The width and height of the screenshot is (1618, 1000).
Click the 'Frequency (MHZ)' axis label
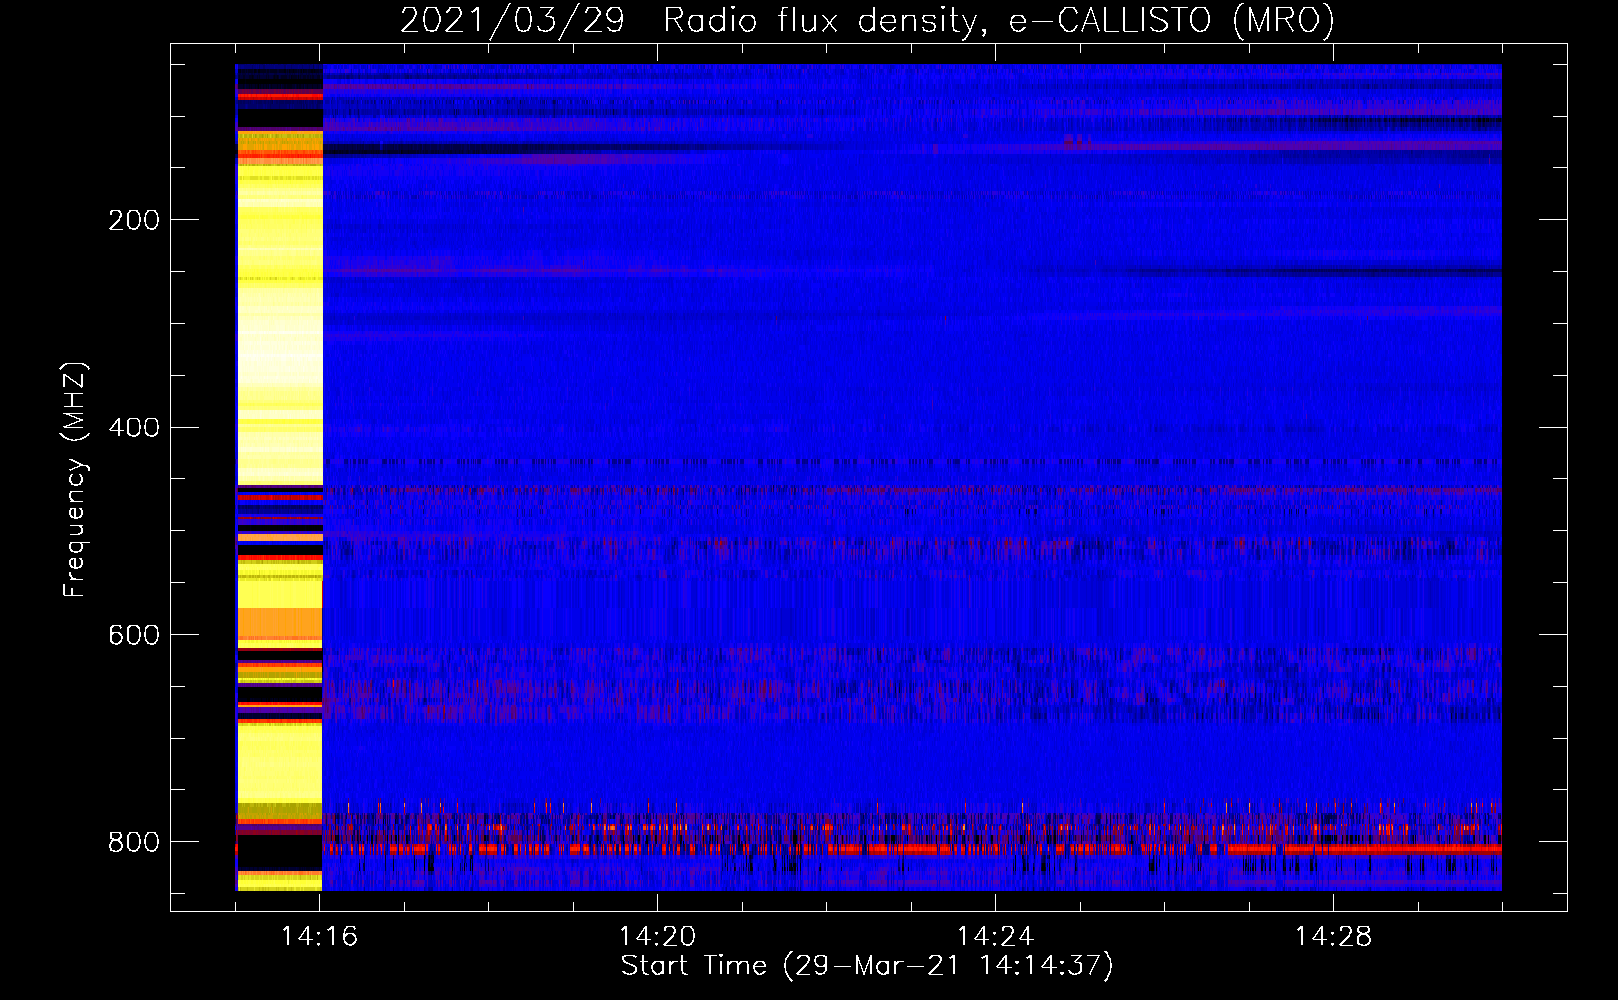[74, 480]
